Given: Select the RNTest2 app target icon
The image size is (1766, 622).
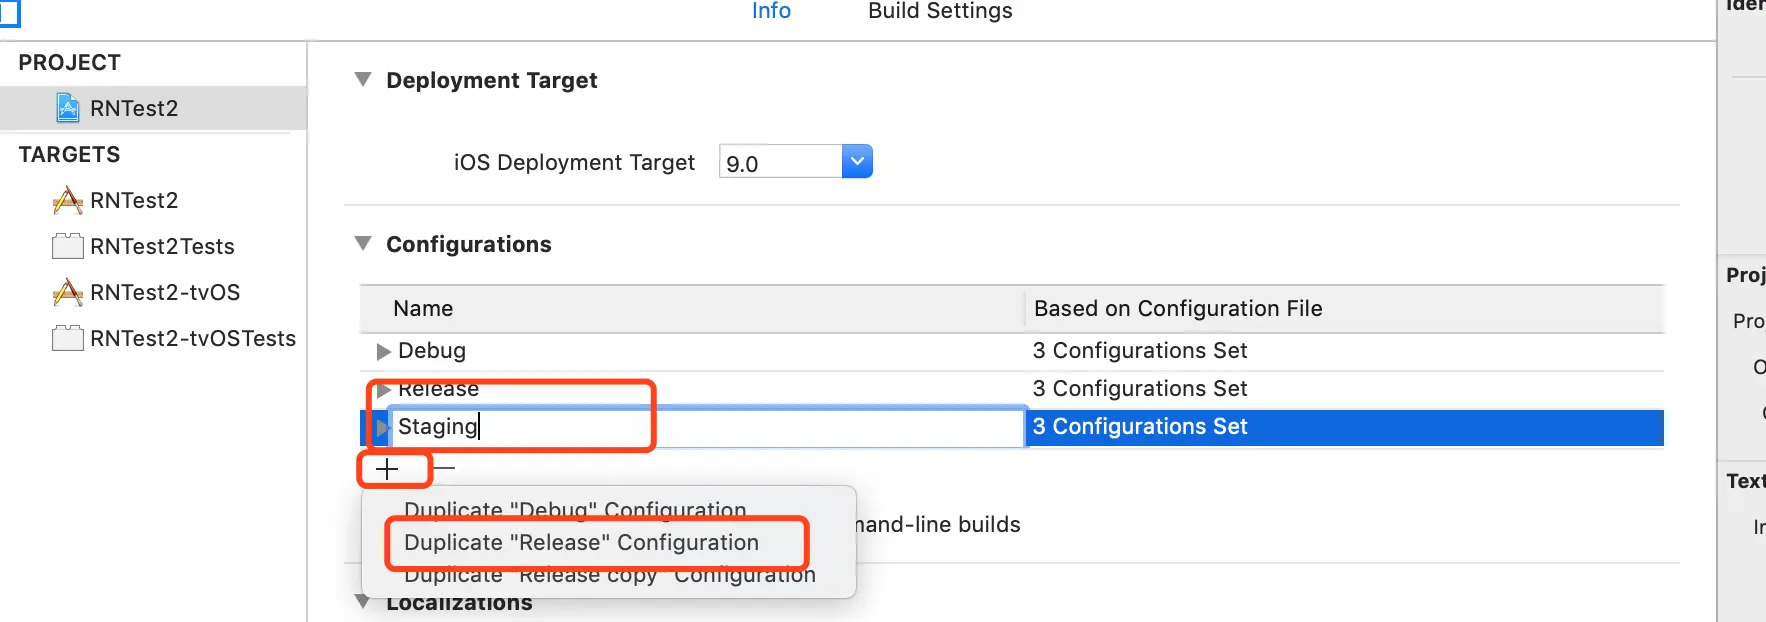Looking at the screenshot, I should (x=67, y=200).
